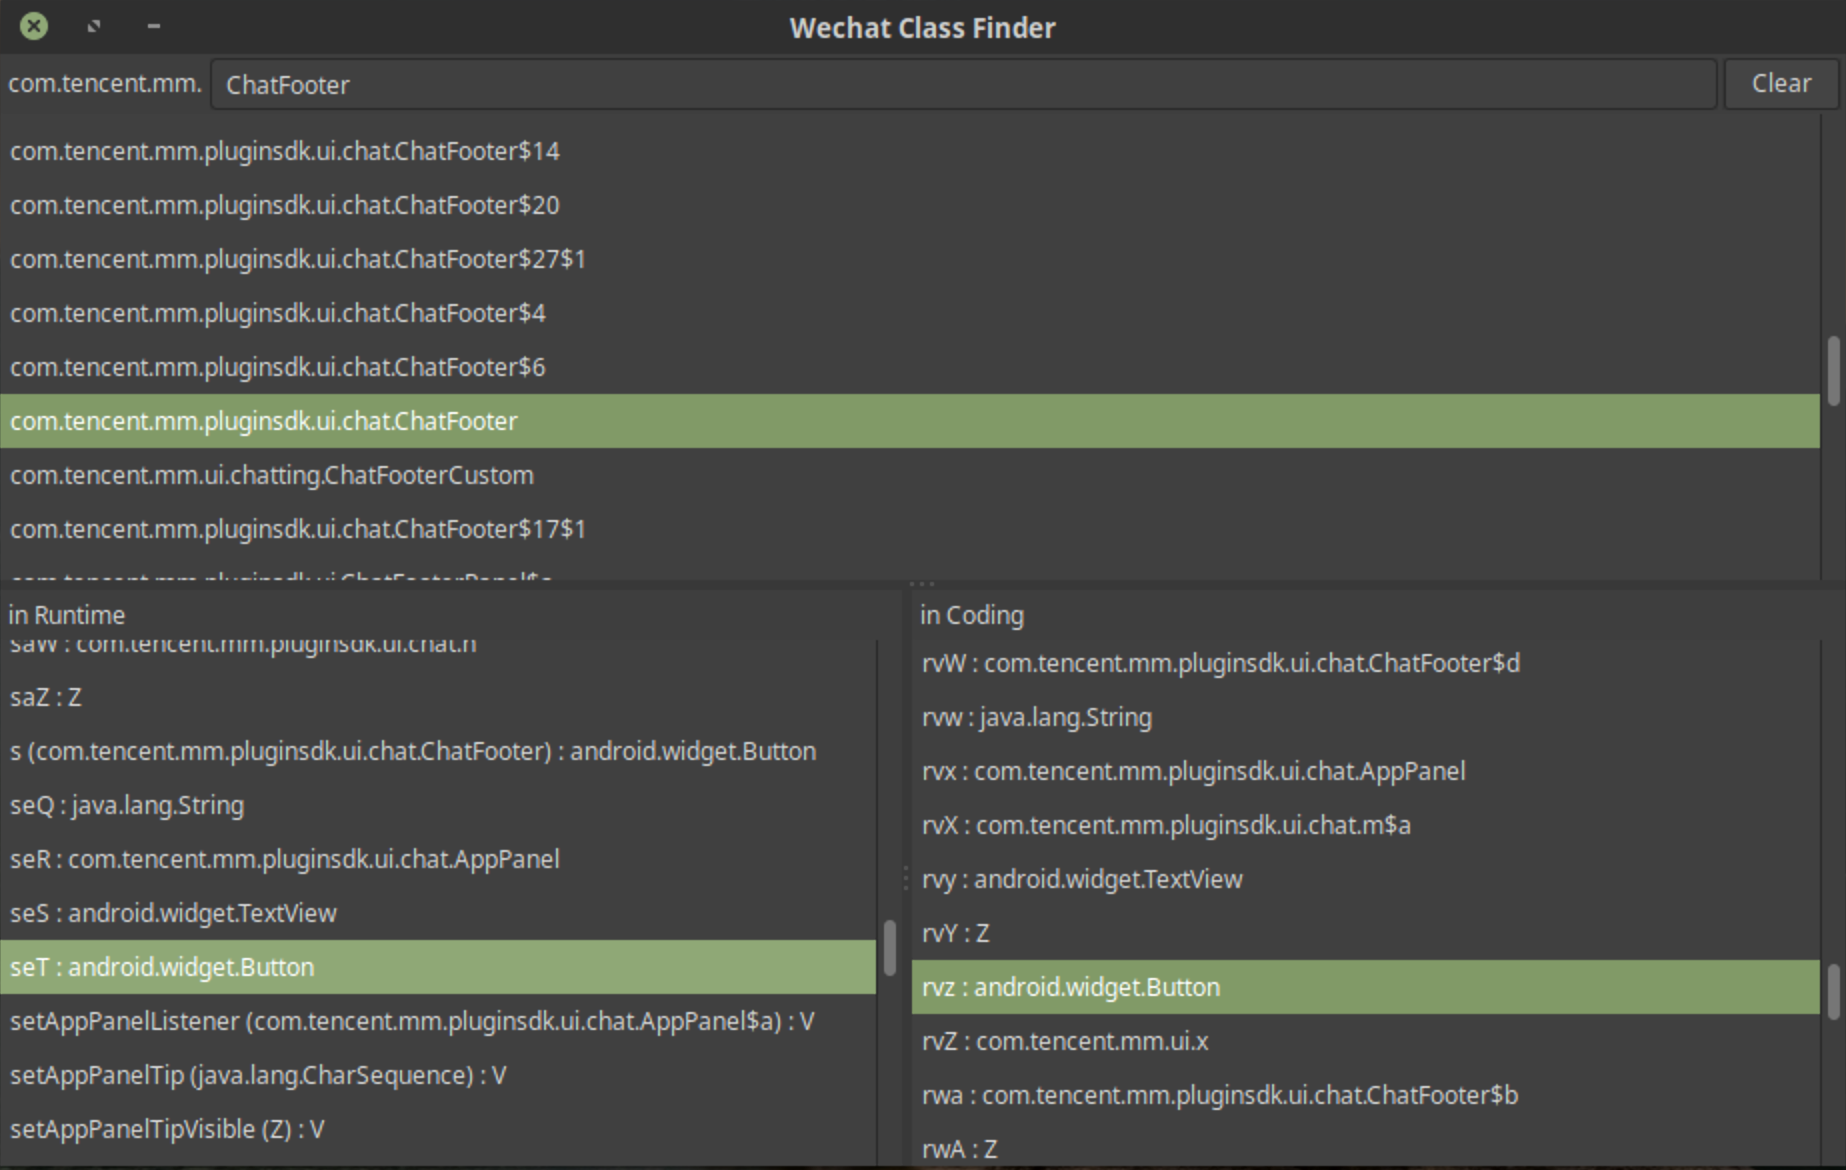Select setAppPanelTipVisible (Z) : V entry
This screenshot has height=1170, width=1846.
pos(167,1129)
